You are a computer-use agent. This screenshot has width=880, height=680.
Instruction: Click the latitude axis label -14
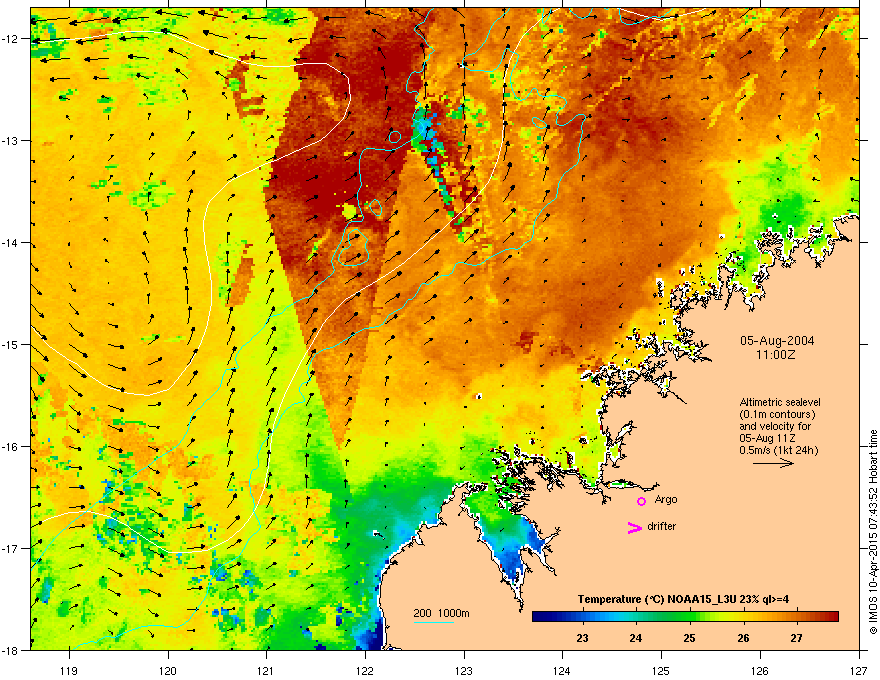pyautogui.click(x=11, y=242)
